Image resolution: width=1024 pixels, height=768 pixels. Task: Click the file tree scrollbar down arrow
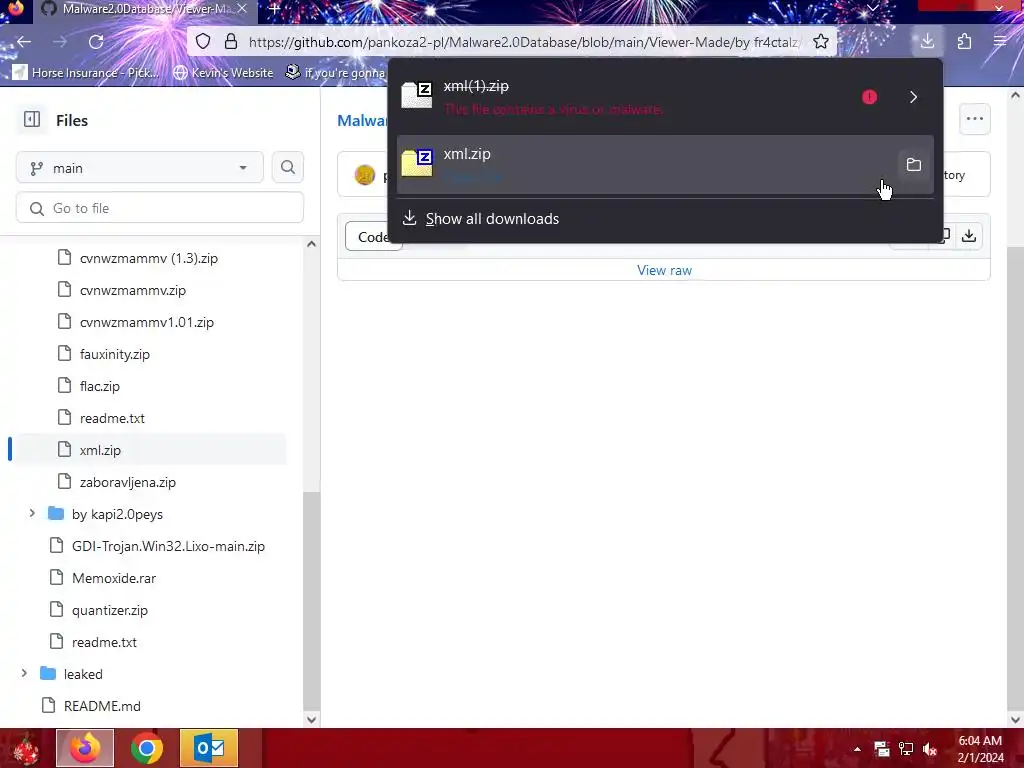(312, 720)
